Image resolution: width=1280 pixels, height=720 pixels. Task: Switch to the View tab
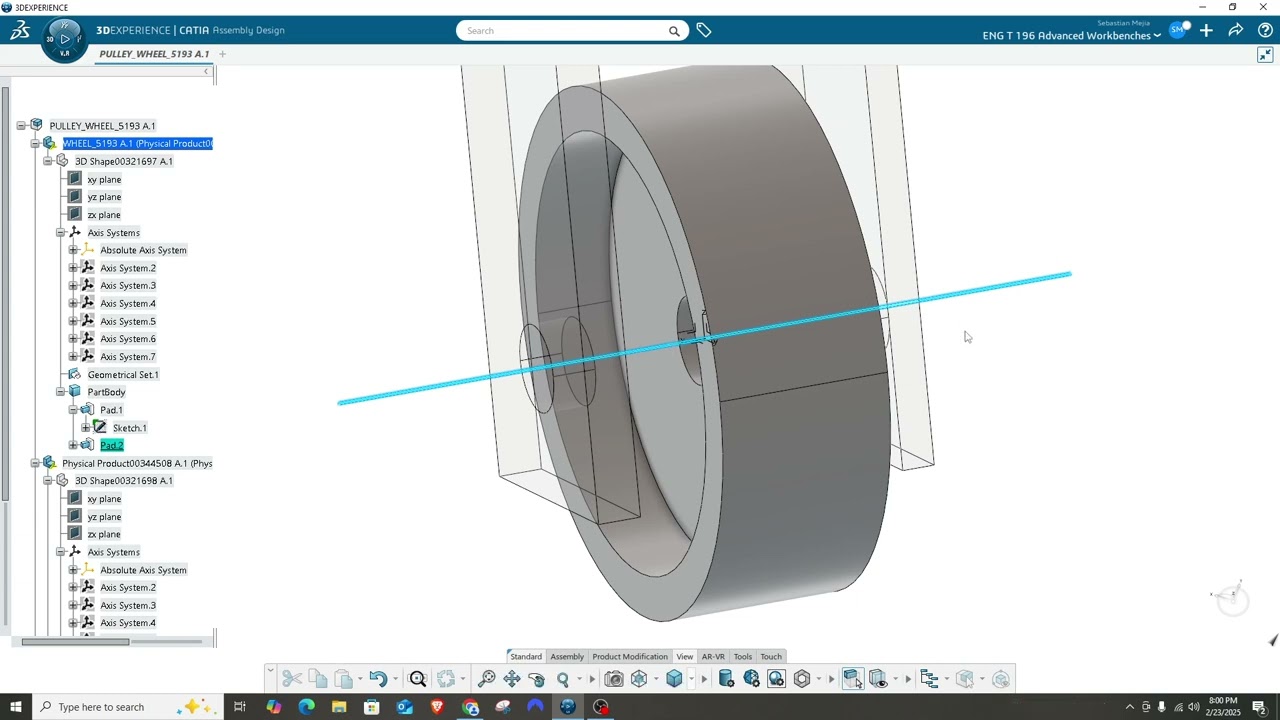[x=684, y=657]
